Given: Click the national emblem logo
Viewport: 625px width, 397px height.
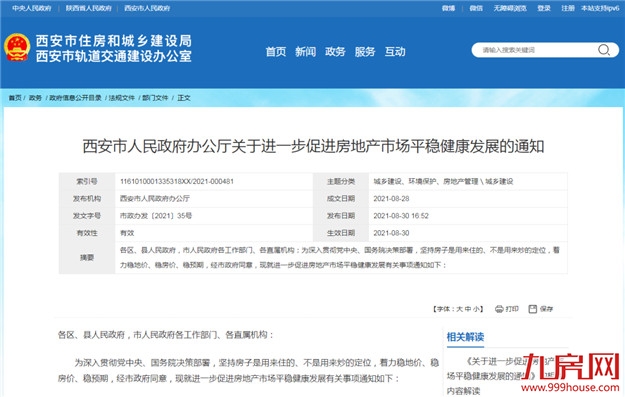Looking at the screenshot, I should coord(17,47).
